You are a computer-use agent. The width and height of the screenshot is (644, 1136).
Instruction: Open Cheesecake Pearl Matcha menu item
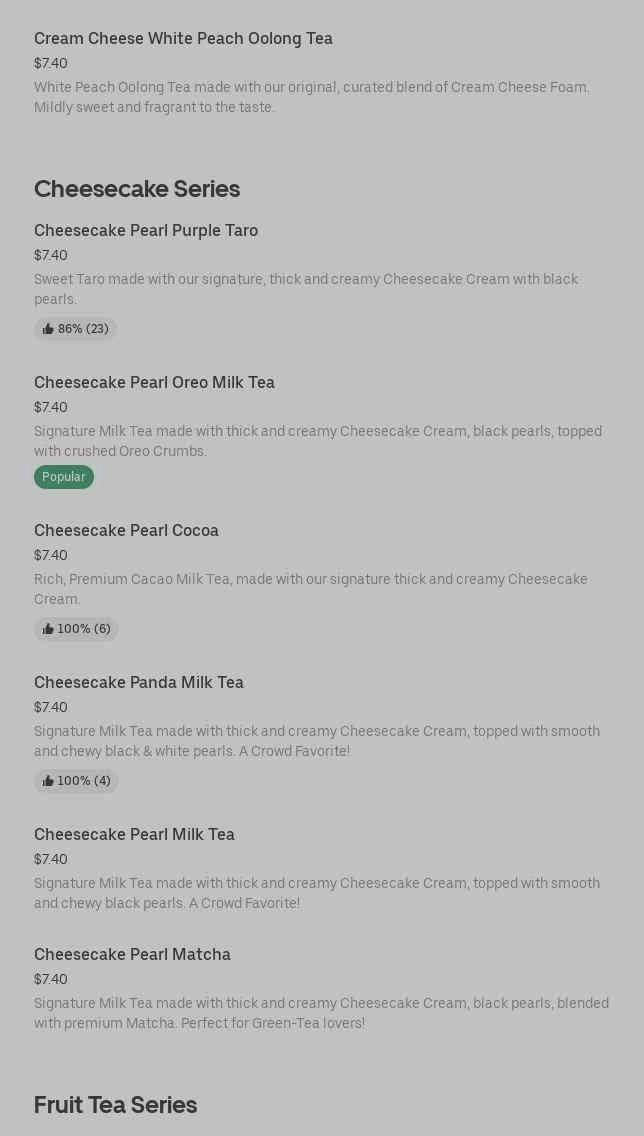[x=132, y=954]
